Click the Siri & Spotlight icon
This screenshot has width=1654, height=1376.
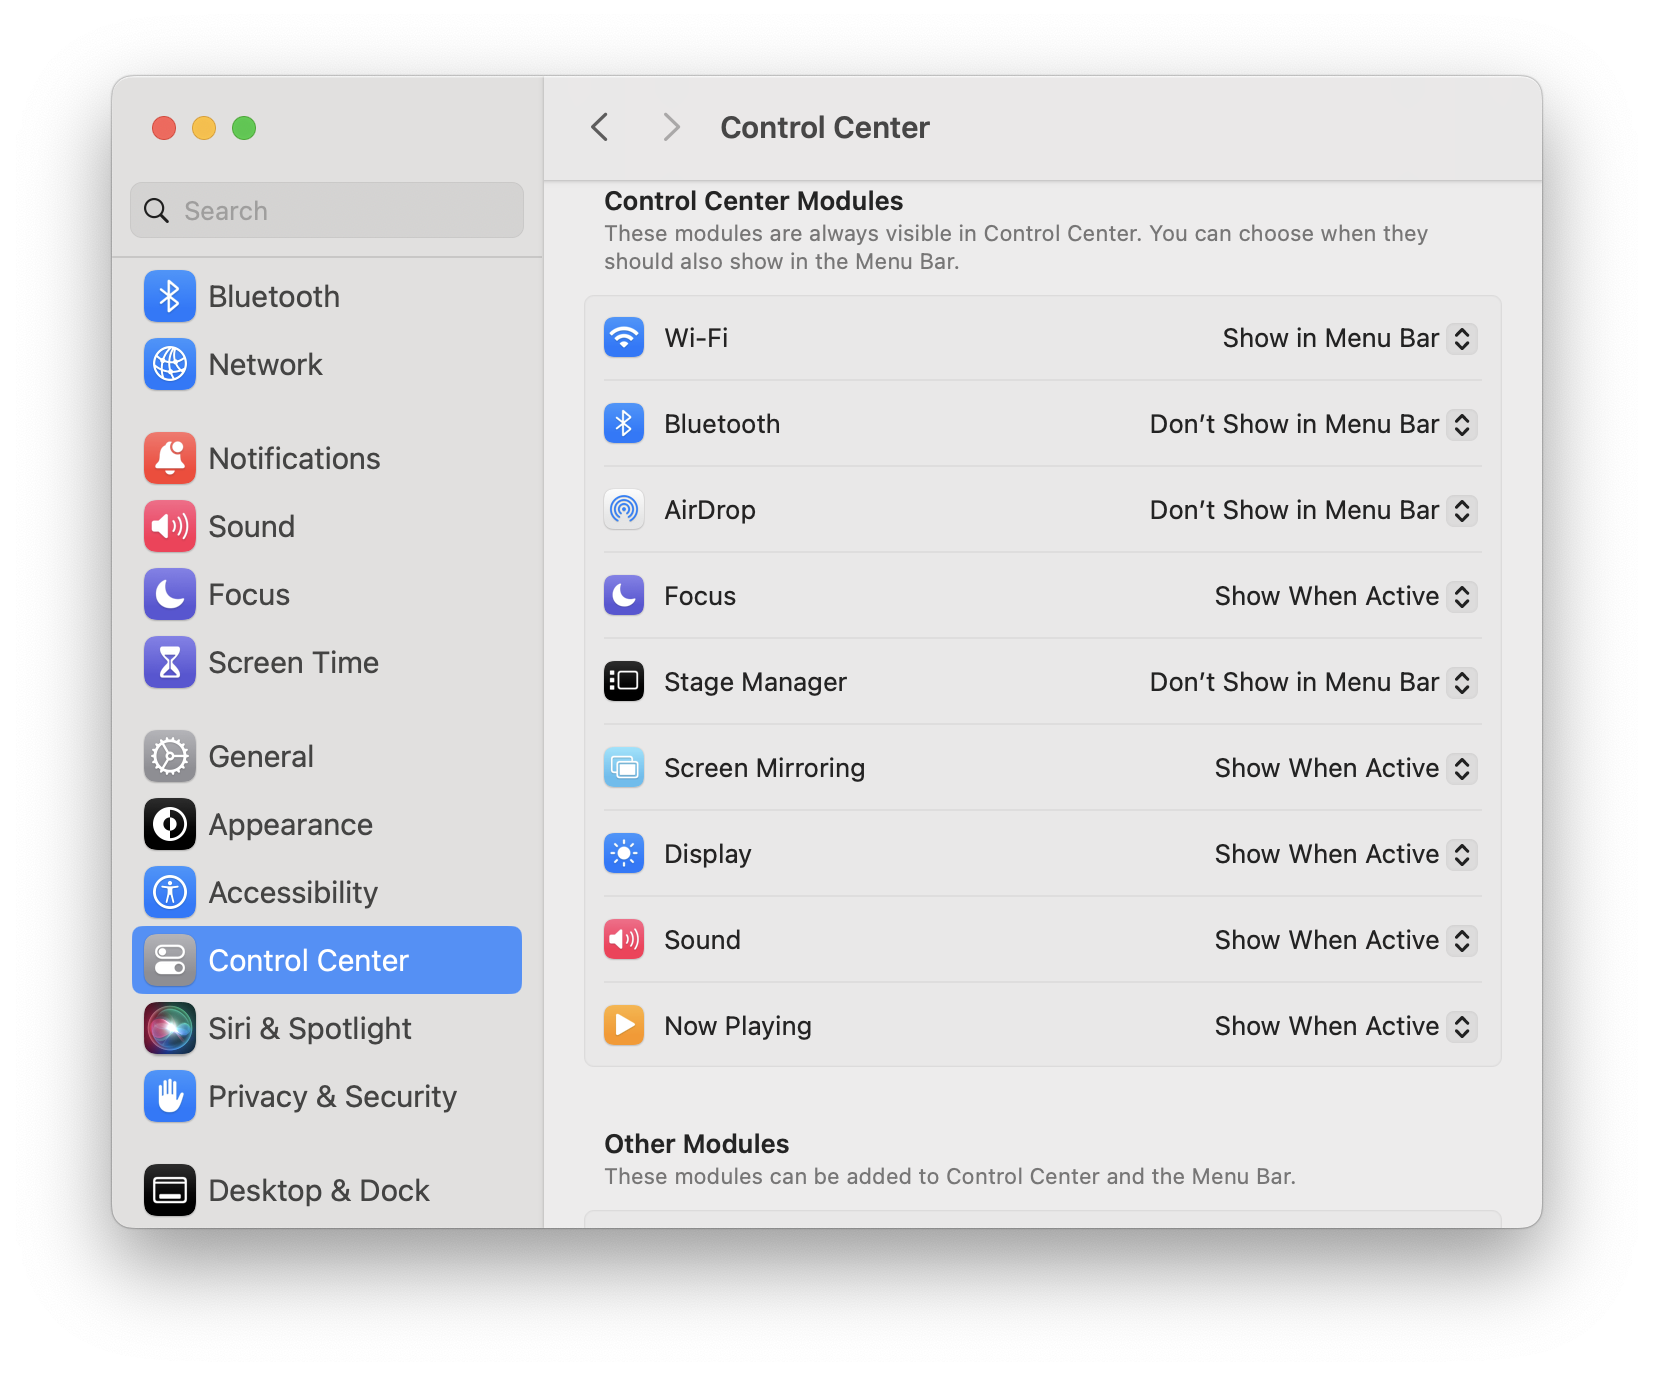[169, 1028]
